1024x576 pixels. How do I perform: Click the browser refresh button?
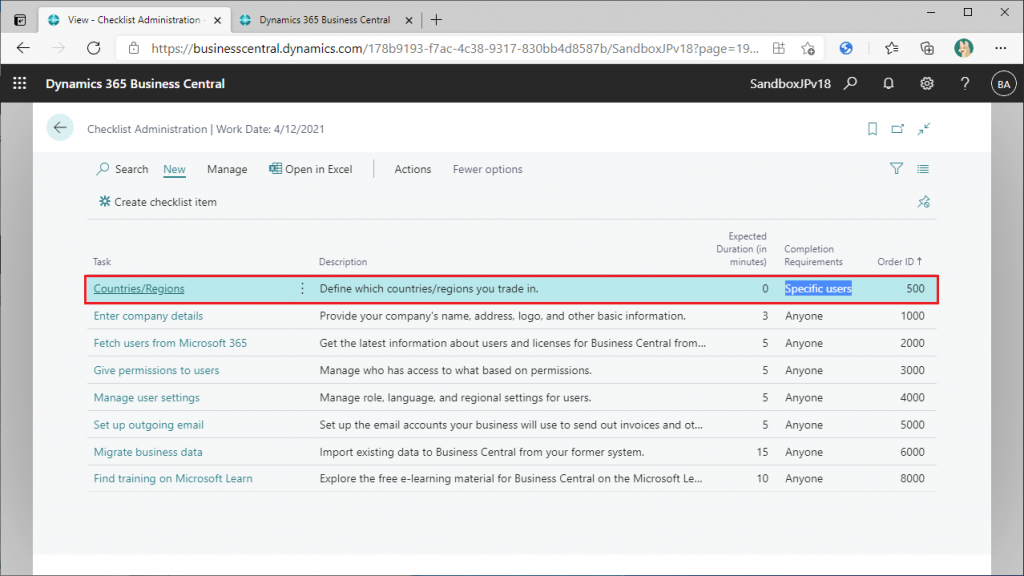(93, 48)
